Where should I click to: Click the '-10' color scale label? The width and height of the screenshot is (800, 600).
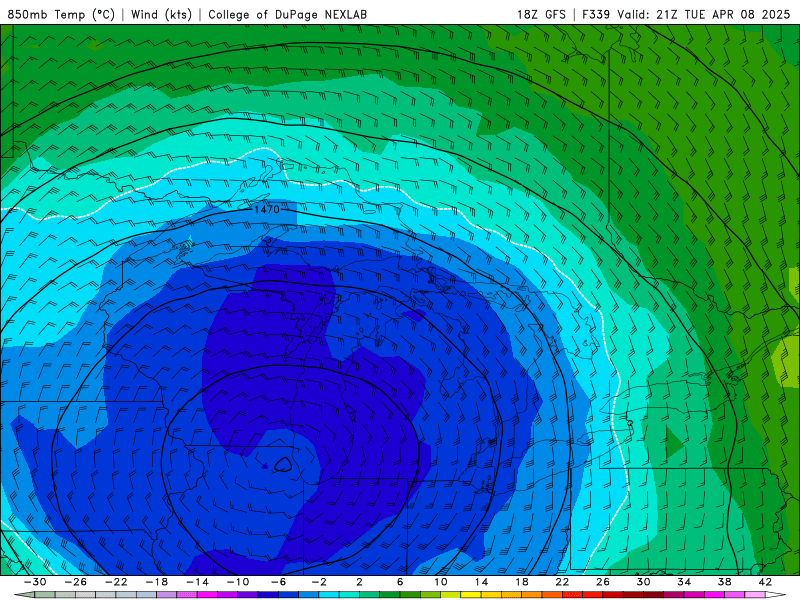click(x=238, y=582)
